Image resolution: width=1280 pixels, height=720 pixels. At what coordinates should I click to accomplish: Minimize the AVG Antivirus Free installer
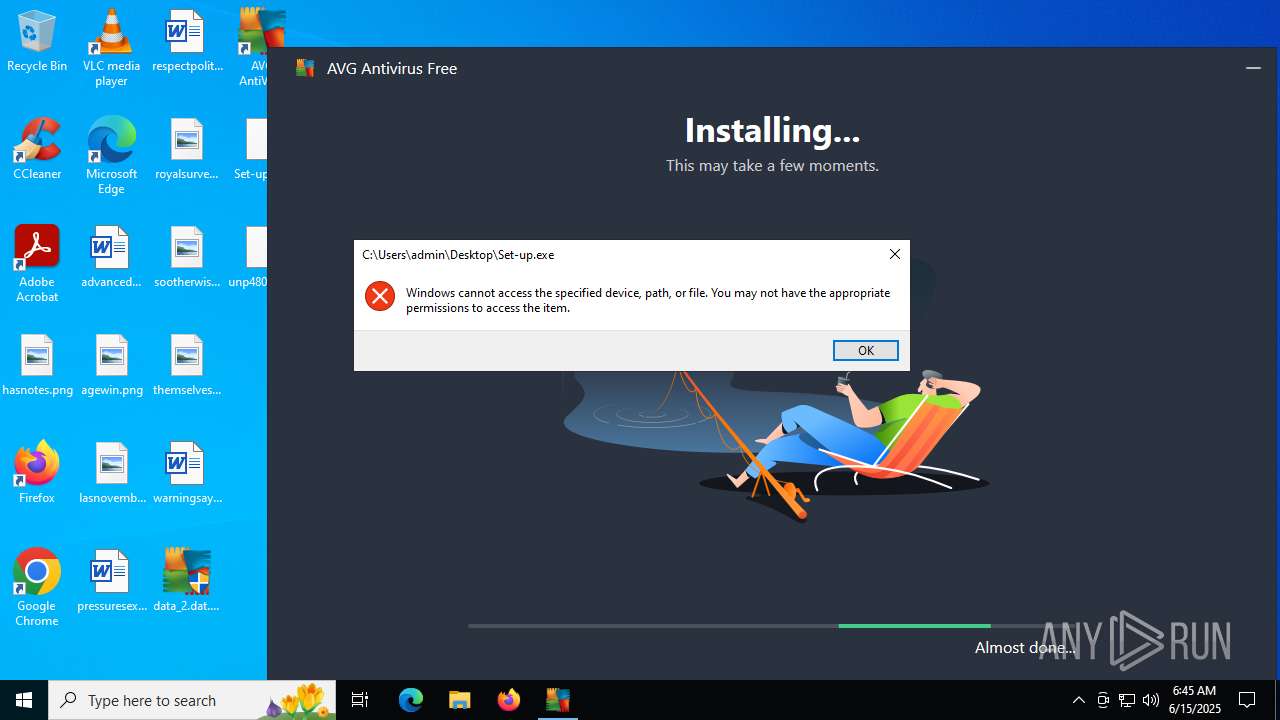pyautogui.click(x=1253, y=68)
